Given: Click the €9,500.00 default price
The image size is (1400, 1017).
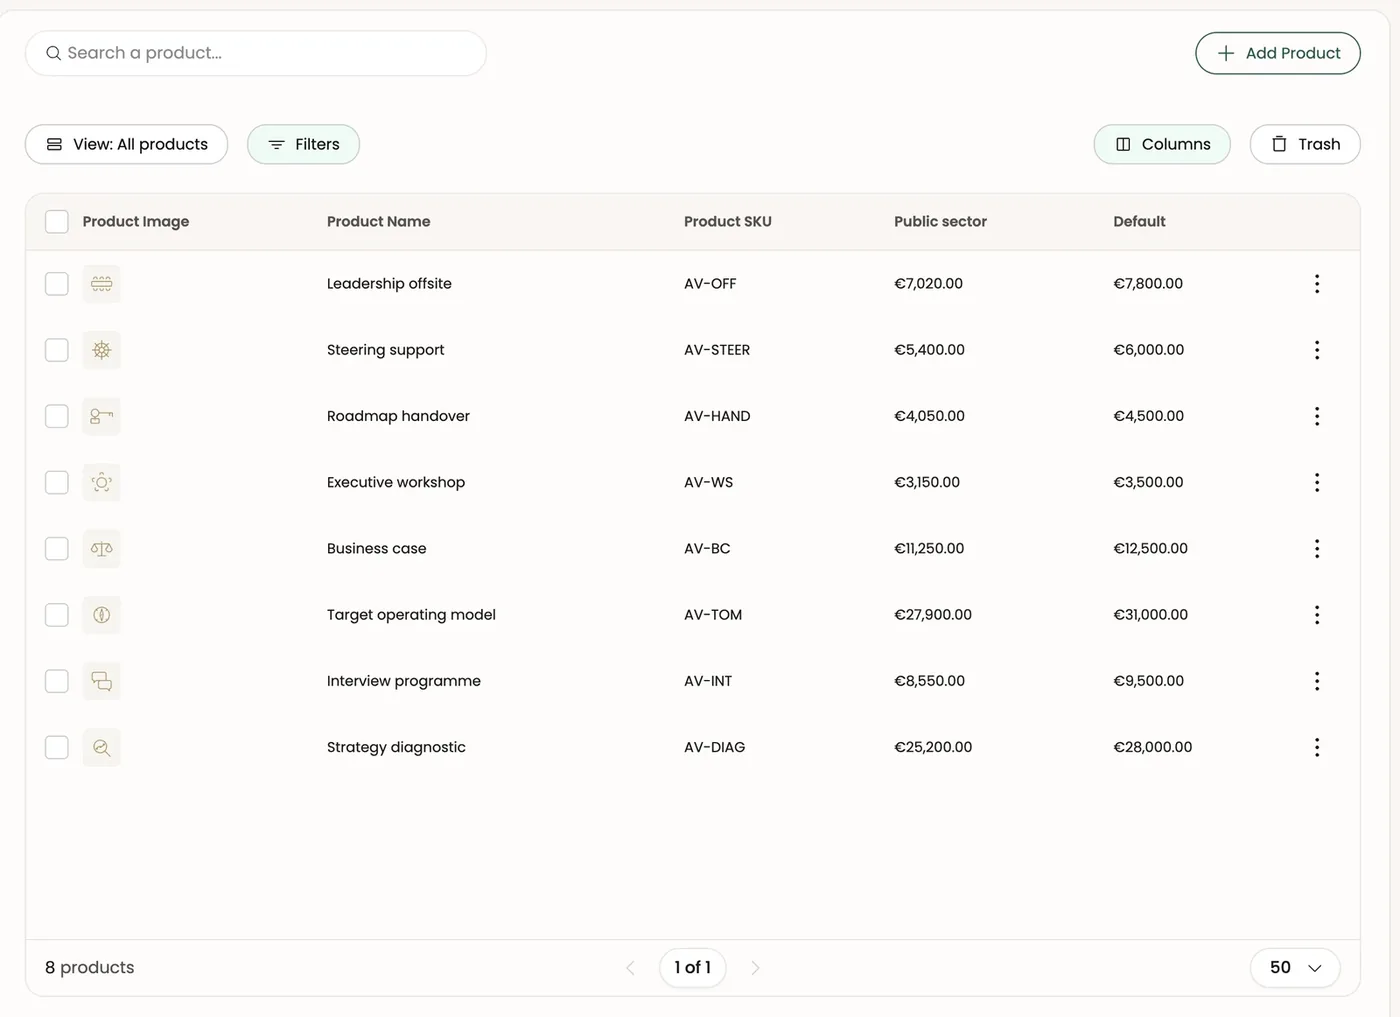Looking at the screenshot, I should 1148,681.
